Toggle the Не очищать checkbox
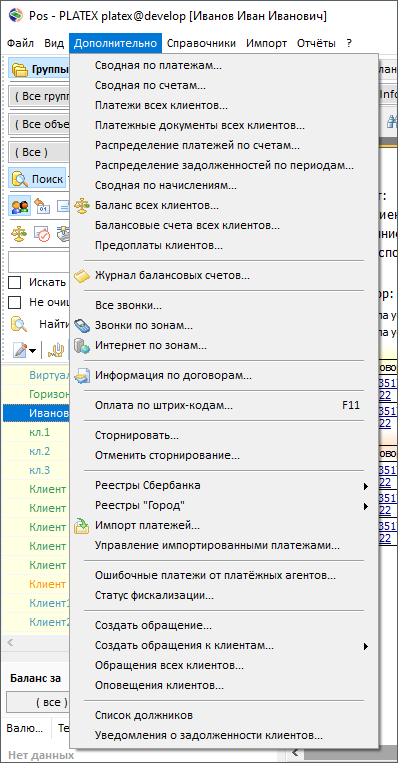The width and height of the screenshot is (398, 763). point(15,302)
